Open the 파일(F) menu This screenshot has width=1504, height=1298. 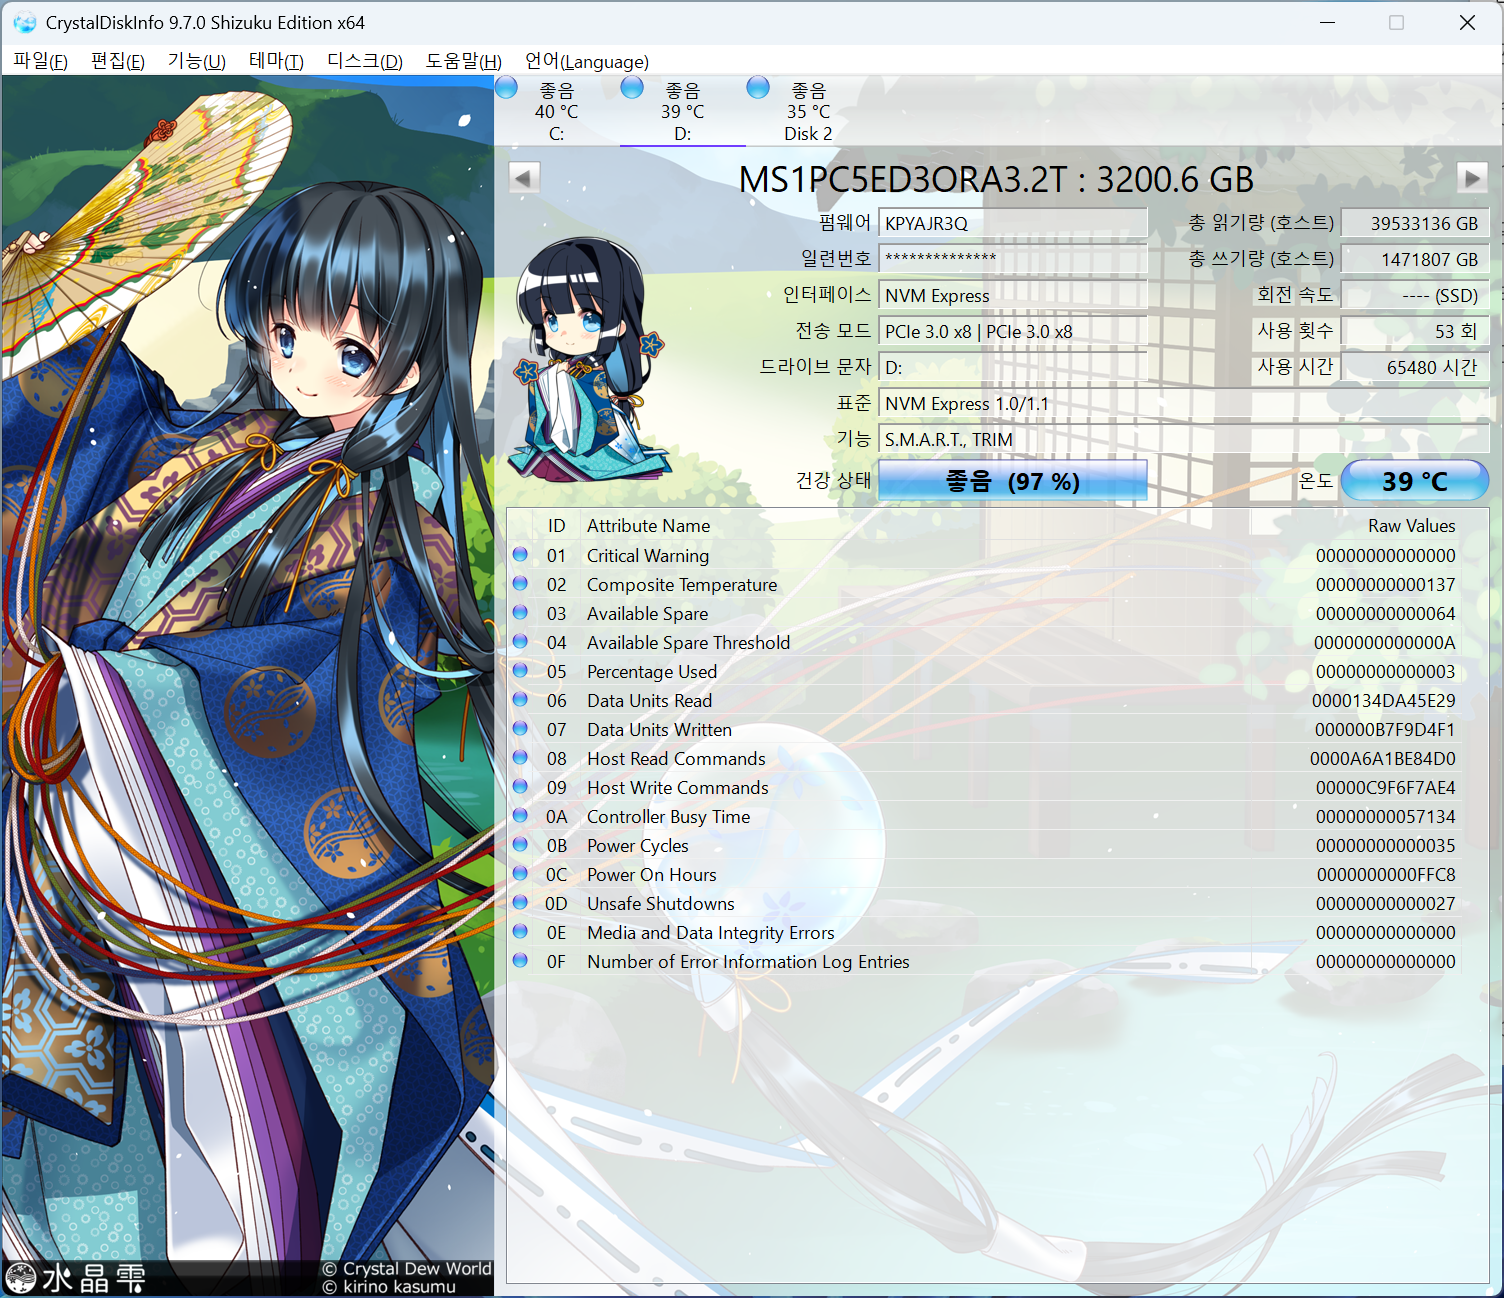40,61
